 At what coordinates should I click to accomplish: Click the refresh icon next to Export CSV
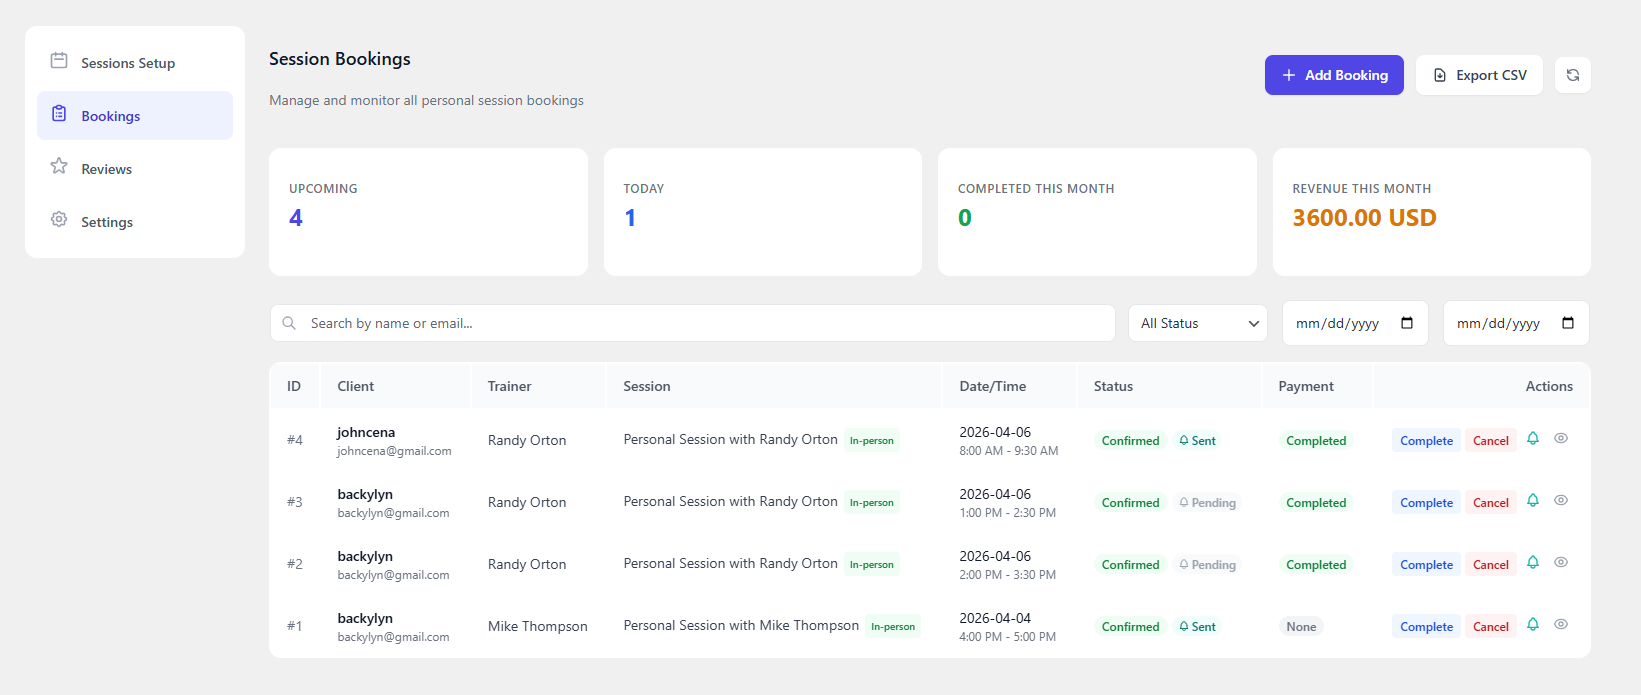(x=1572, y=75)
